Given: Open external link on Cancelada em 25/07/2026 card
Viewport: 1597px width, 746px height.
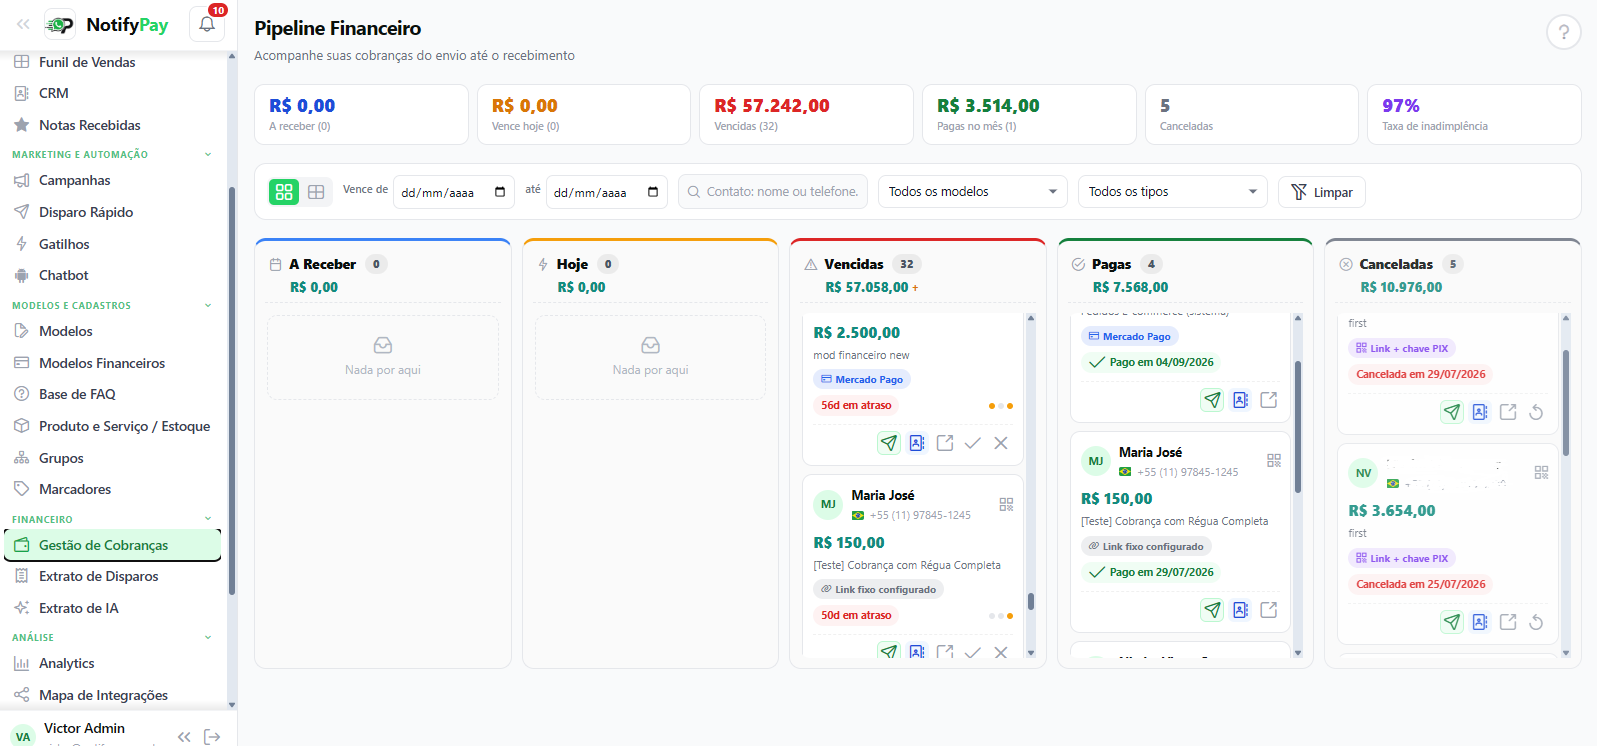Looking at the screenshot, I should [1508, 622].
